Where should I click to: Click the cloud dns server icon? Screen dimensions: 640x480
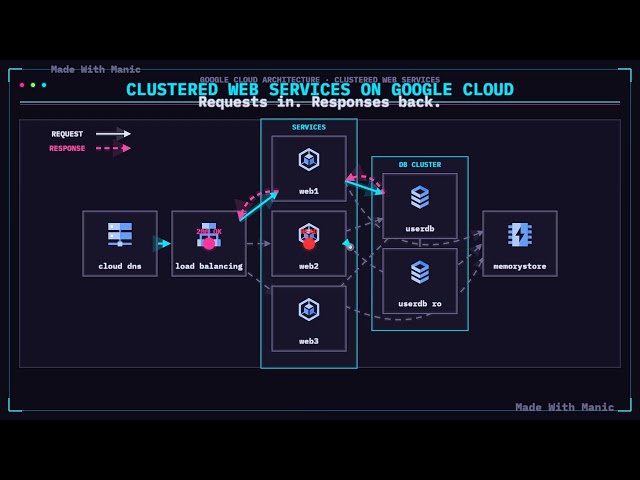pyautogui.click(x=120, y=234)
